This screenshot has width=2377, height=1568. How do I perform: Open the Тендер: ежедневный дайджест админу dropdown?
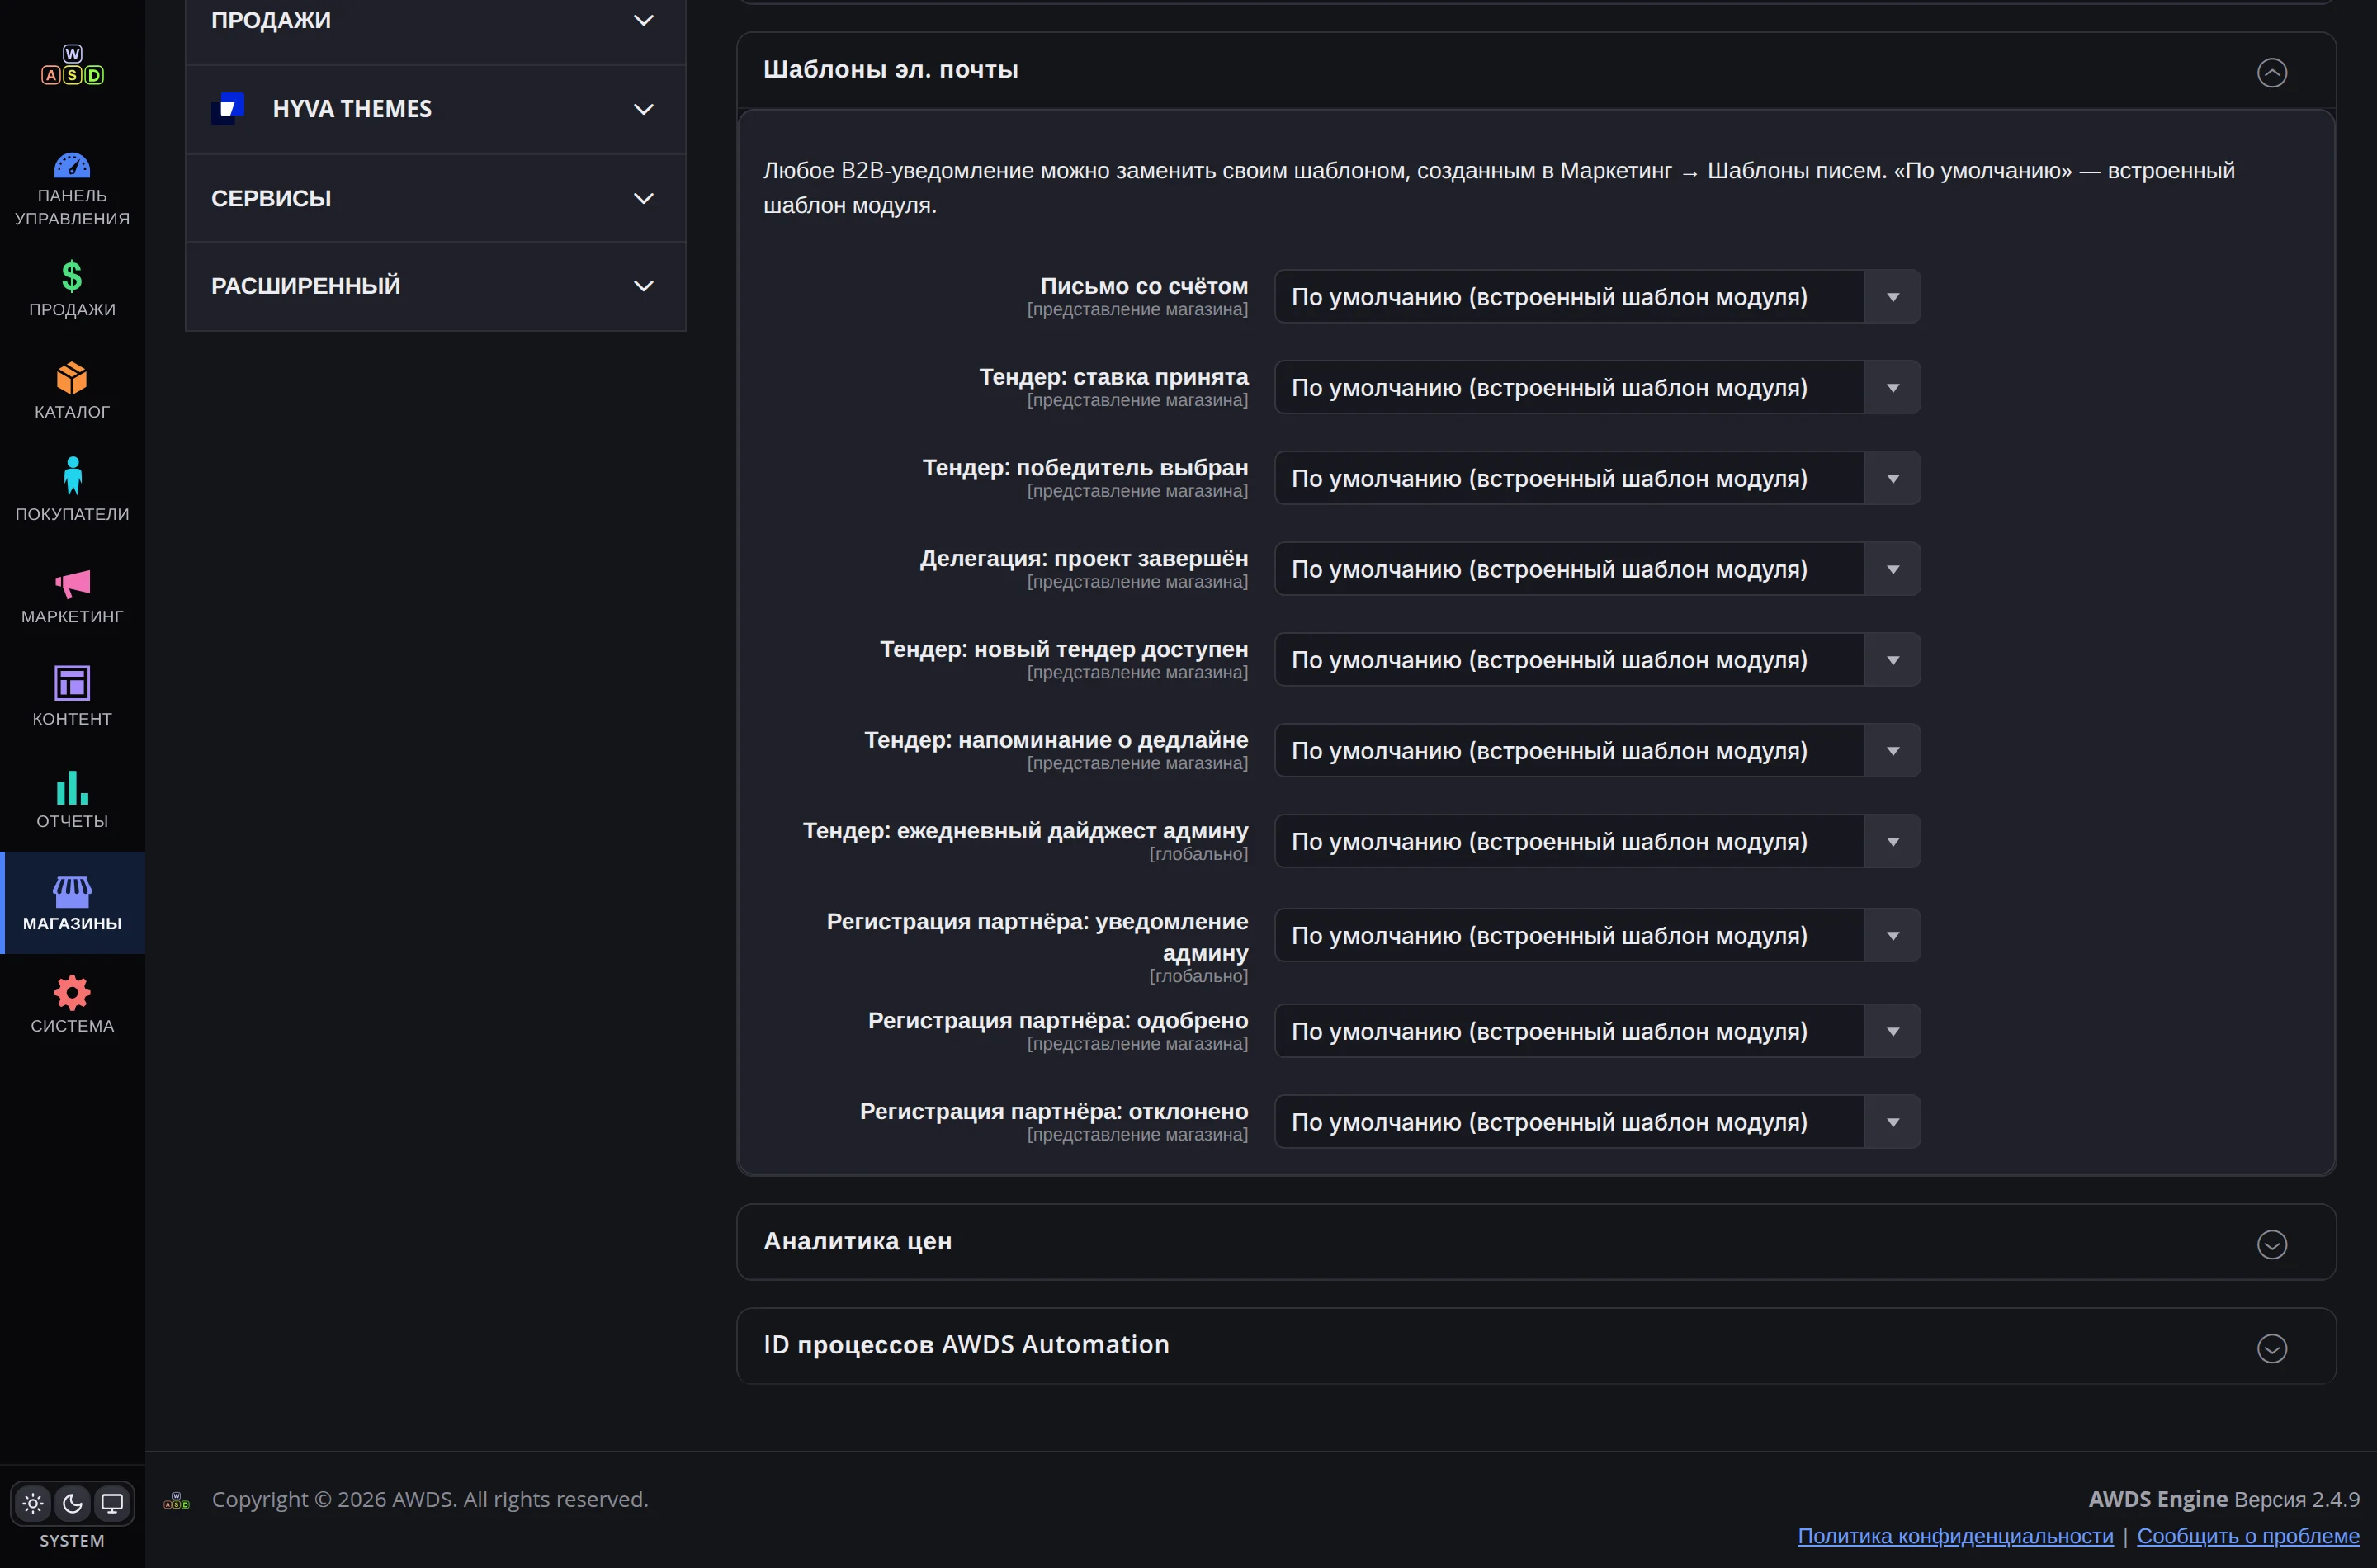coord(1597,842)
